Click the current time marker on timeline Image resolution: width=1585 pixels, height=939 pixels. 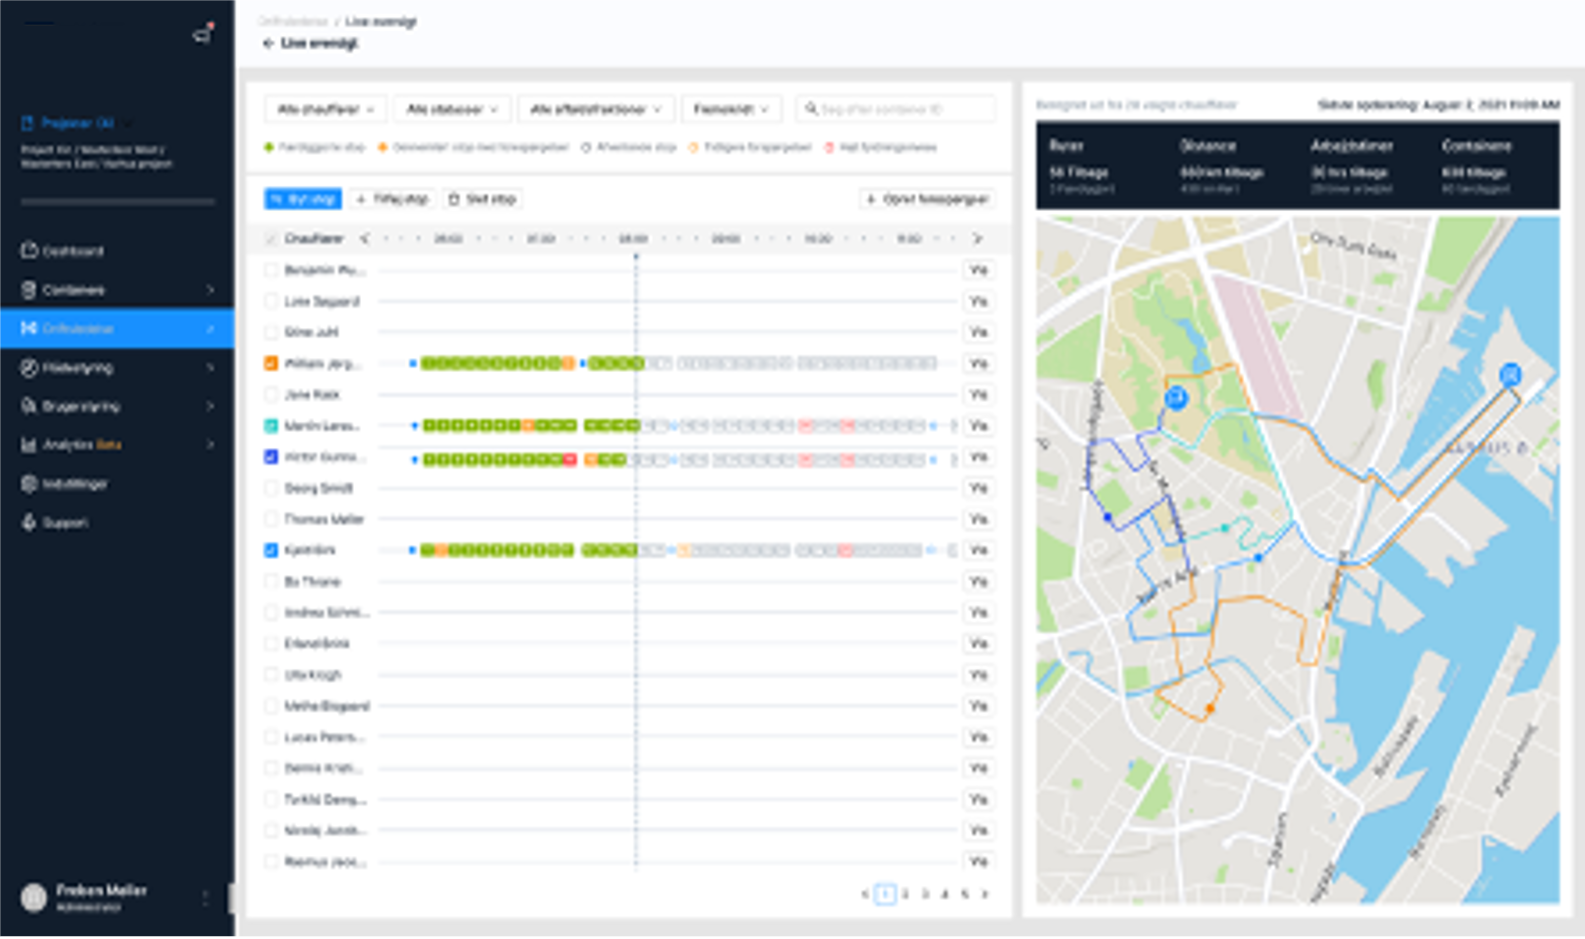pyautogui.click(x=635, y=257)
